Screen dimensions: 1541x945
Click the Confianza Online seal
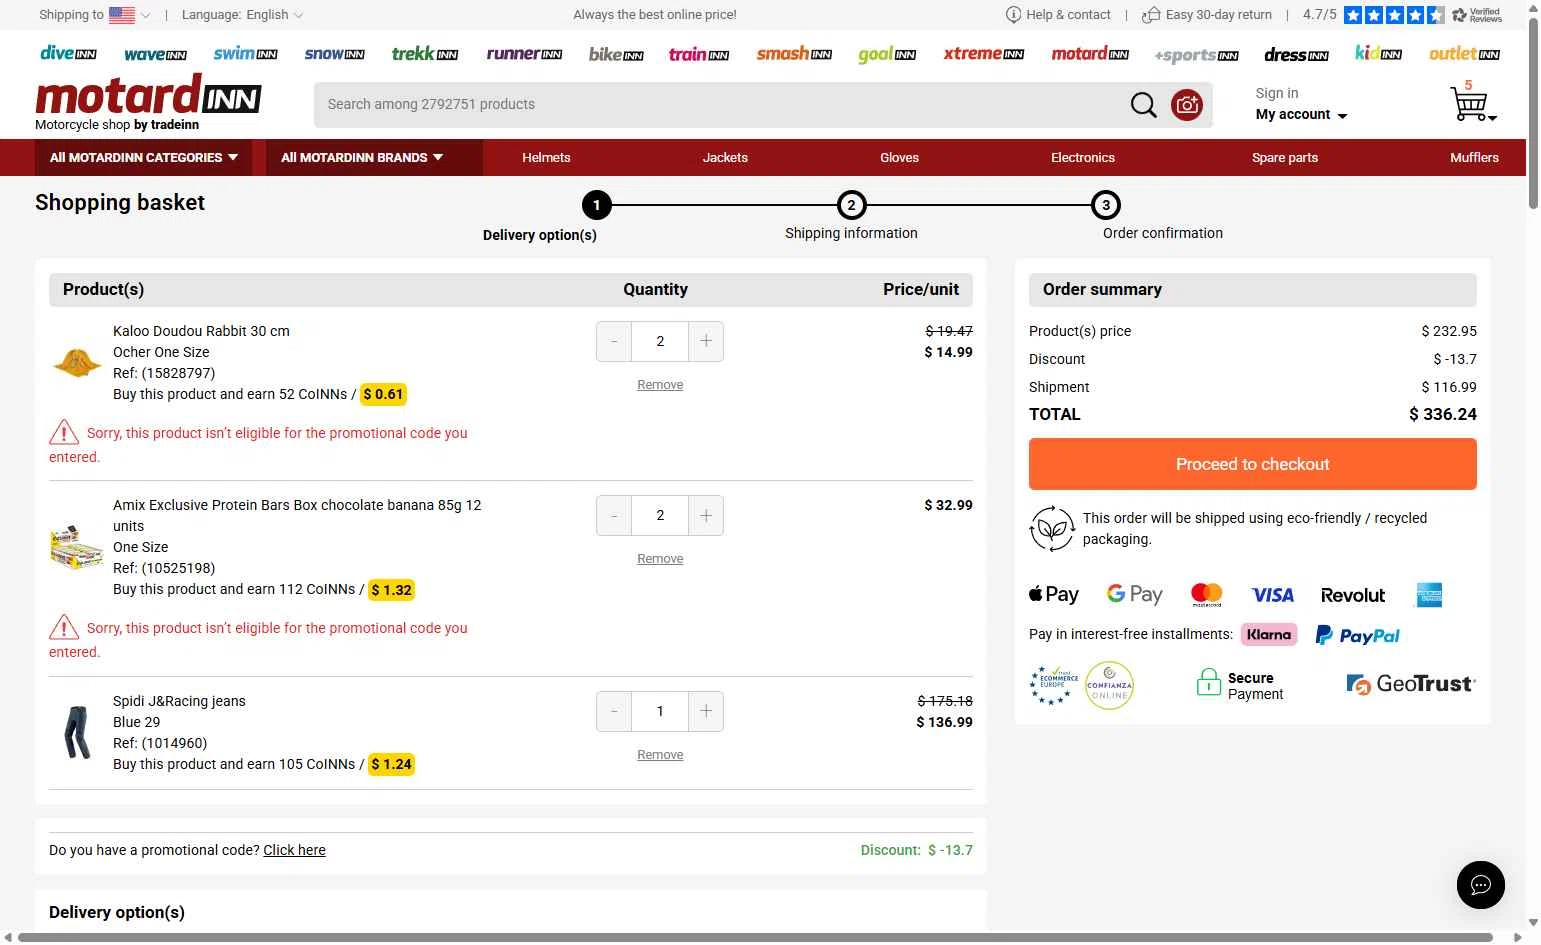[1109, 686]
